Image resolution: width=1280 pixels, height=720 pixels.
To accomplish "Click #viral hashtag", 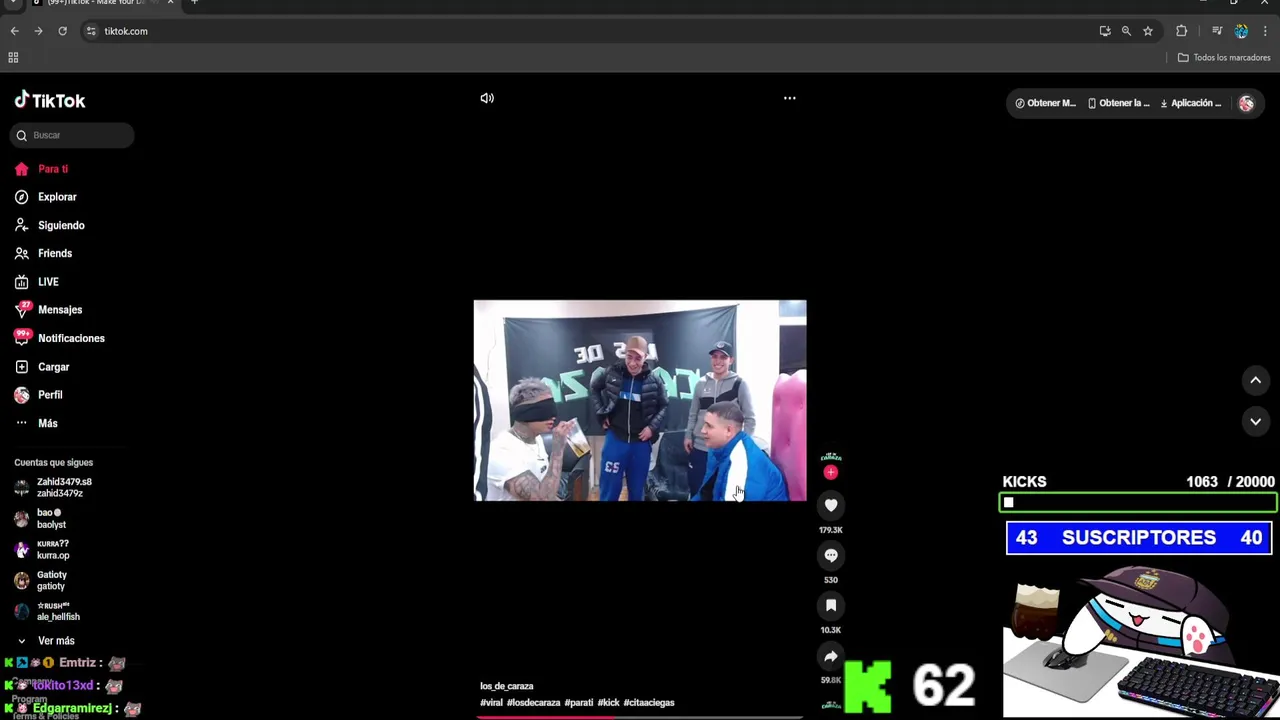I will pos(491,703).
